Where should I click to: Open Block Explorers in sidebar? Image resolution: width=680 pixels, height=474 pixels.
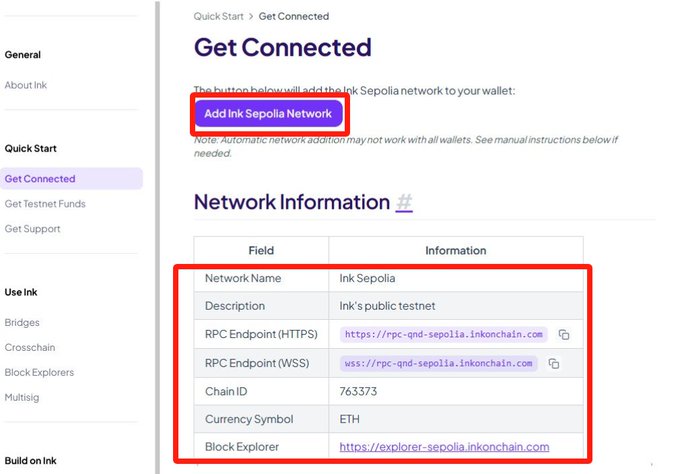(39, 372)
